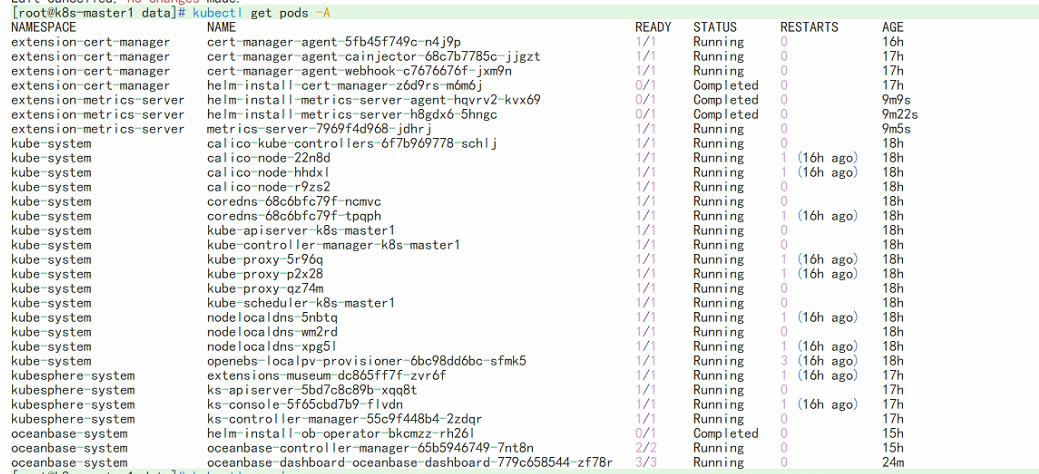Click pod name cert-manager-agent-5fb45f749c-n4j9p
Image resolution: width=1039 pixels, height=474 pixels.
[334, 42]
